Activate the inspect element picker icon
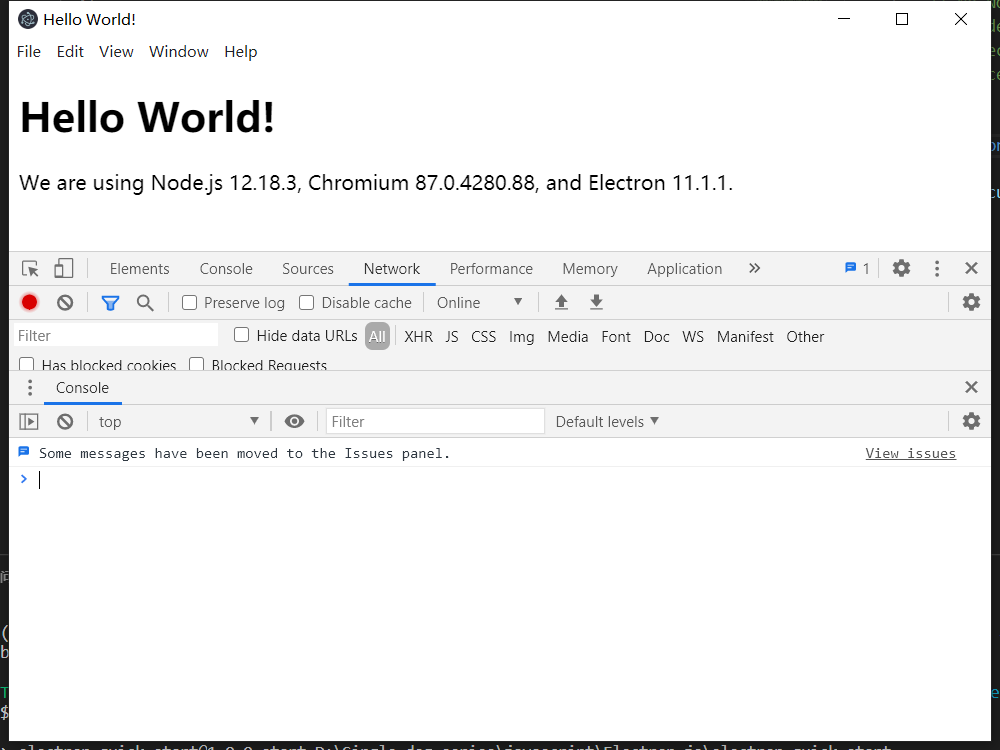Image resolution: width=1000 pixels, height=750 pixels. point(30,268)
